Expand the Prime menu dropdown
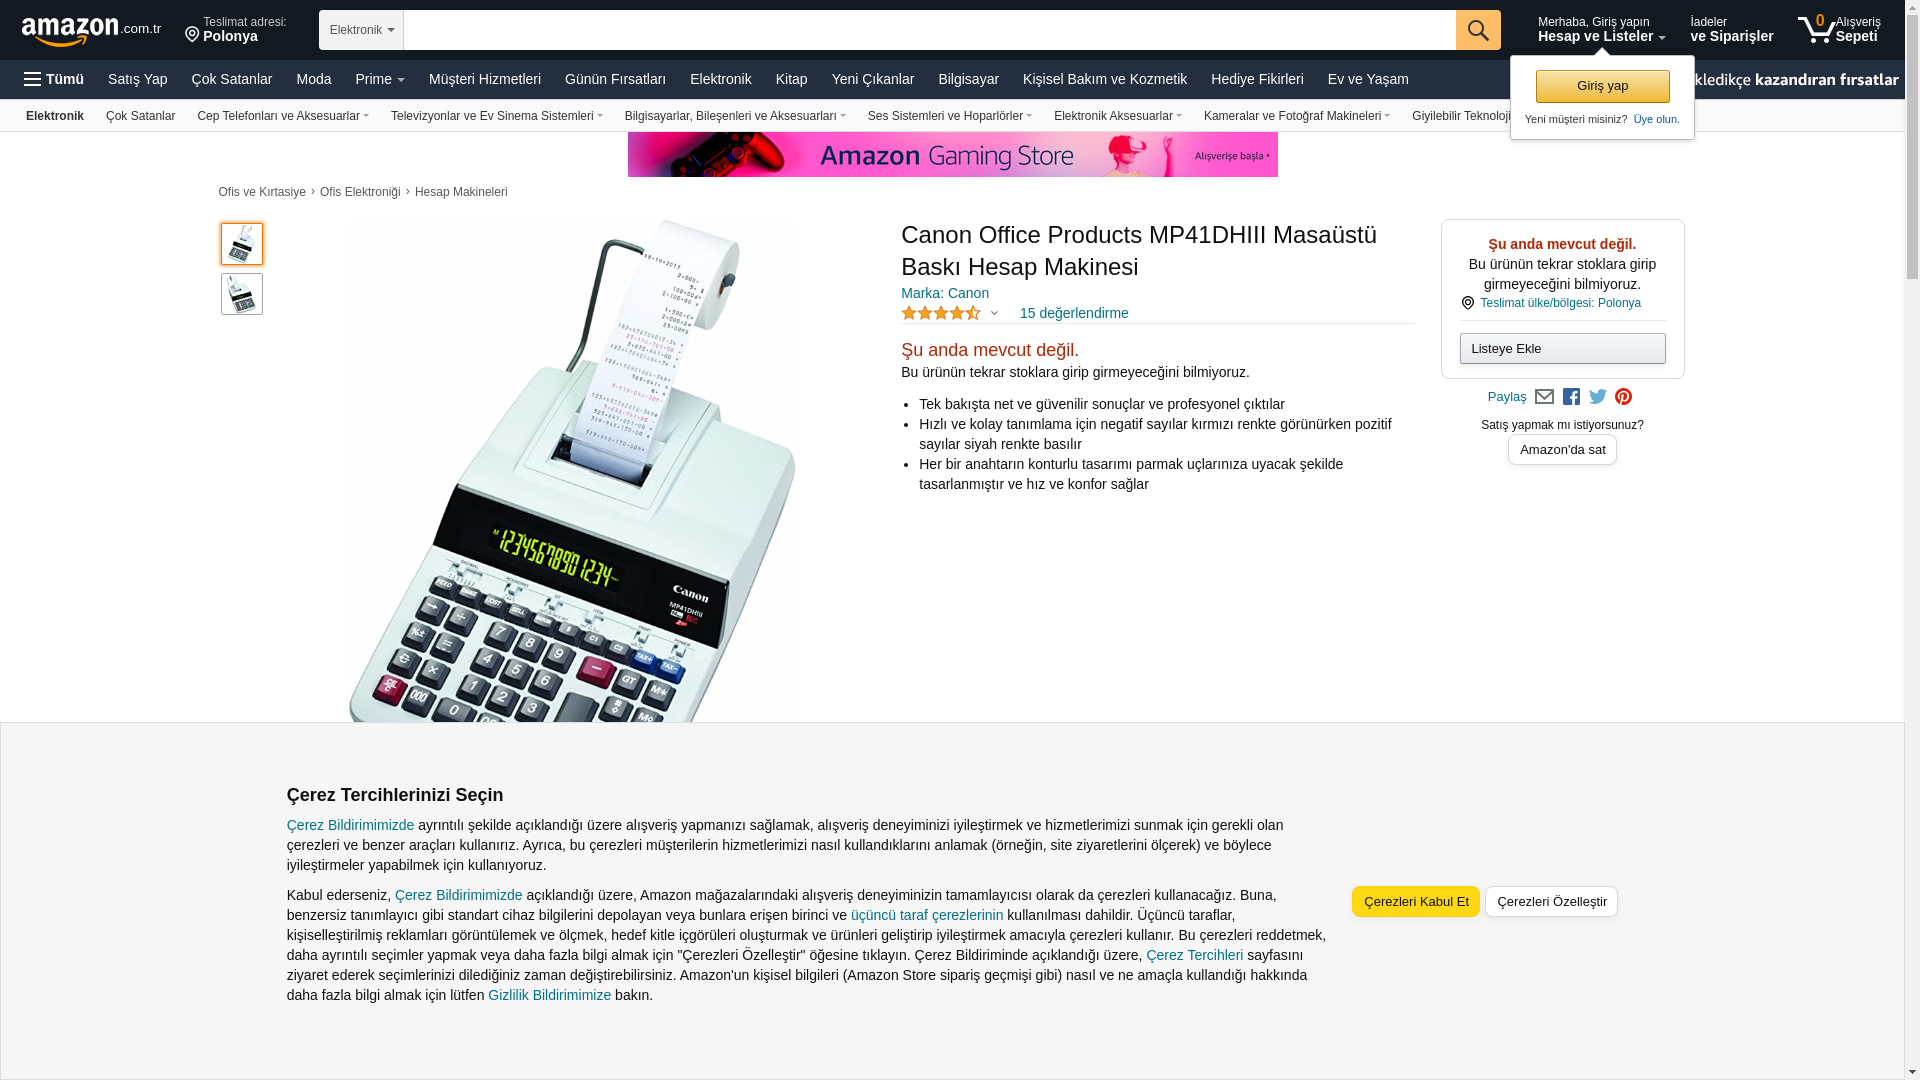Screen dimensions: 1920x1080 pyautogui.click(x=380, y=79)
